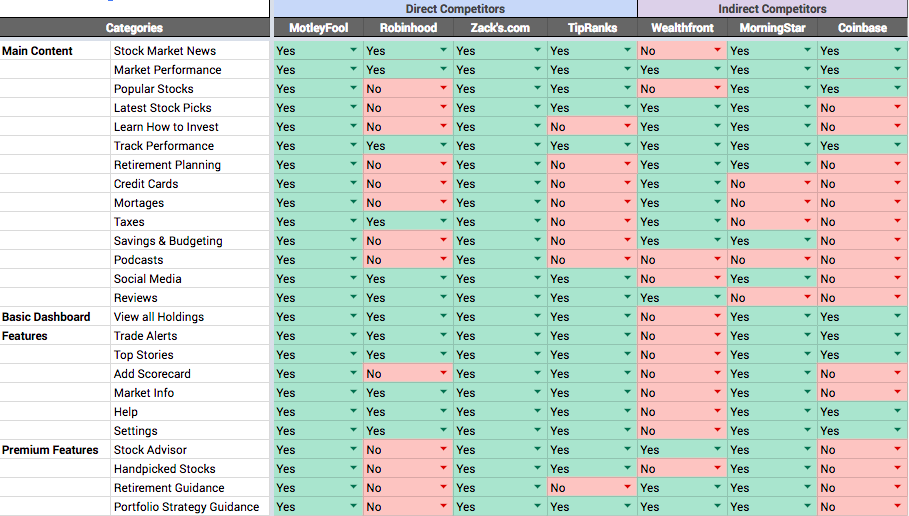Click the Features category cell
Screen dimensions: 909x516
[55, 336]
